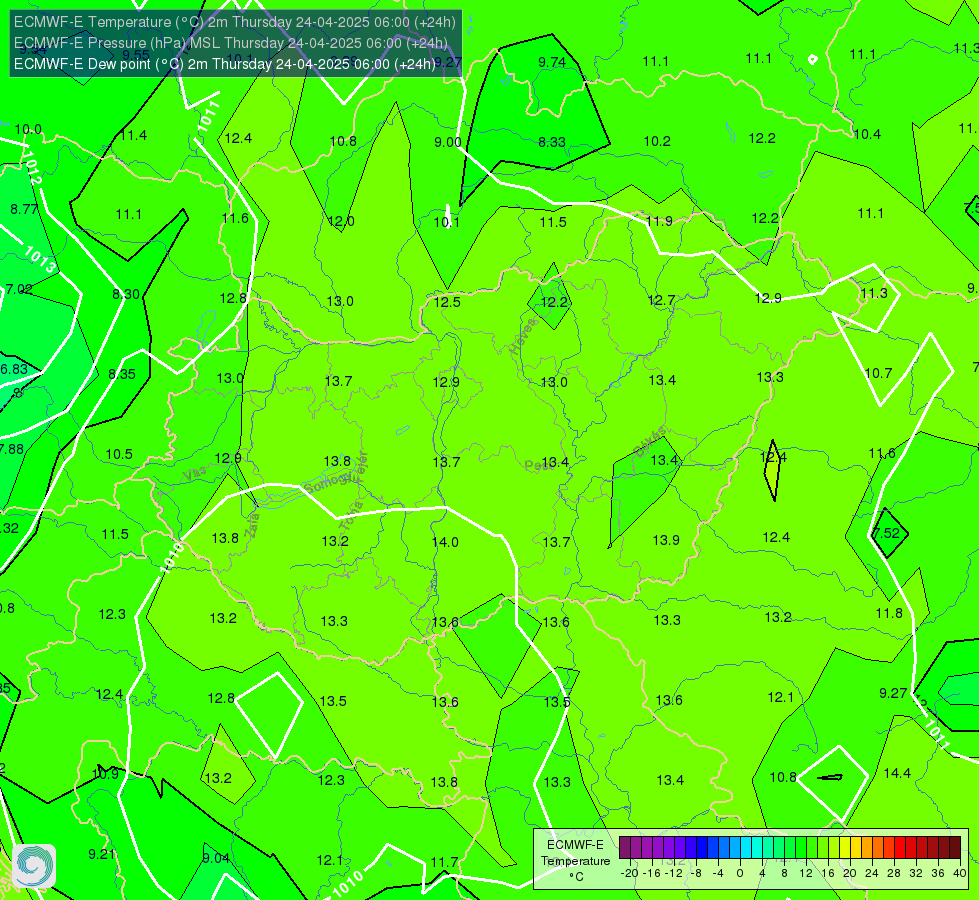The image size is (979, 900).
Task: Click the Zala region label
Action: click(x=253, y=525)
